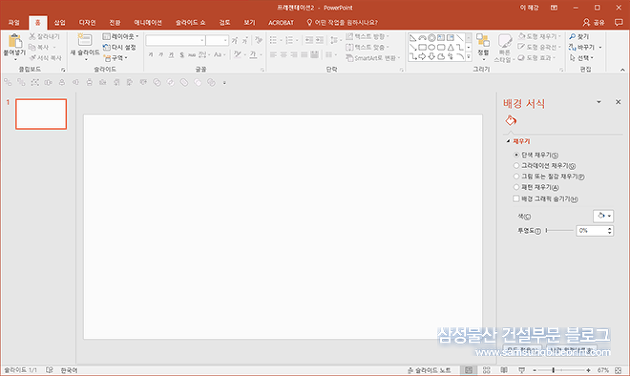Screen dimensions: 630x376
Task: Open the Section (구역) dropdown
Action: click(115, 58)
